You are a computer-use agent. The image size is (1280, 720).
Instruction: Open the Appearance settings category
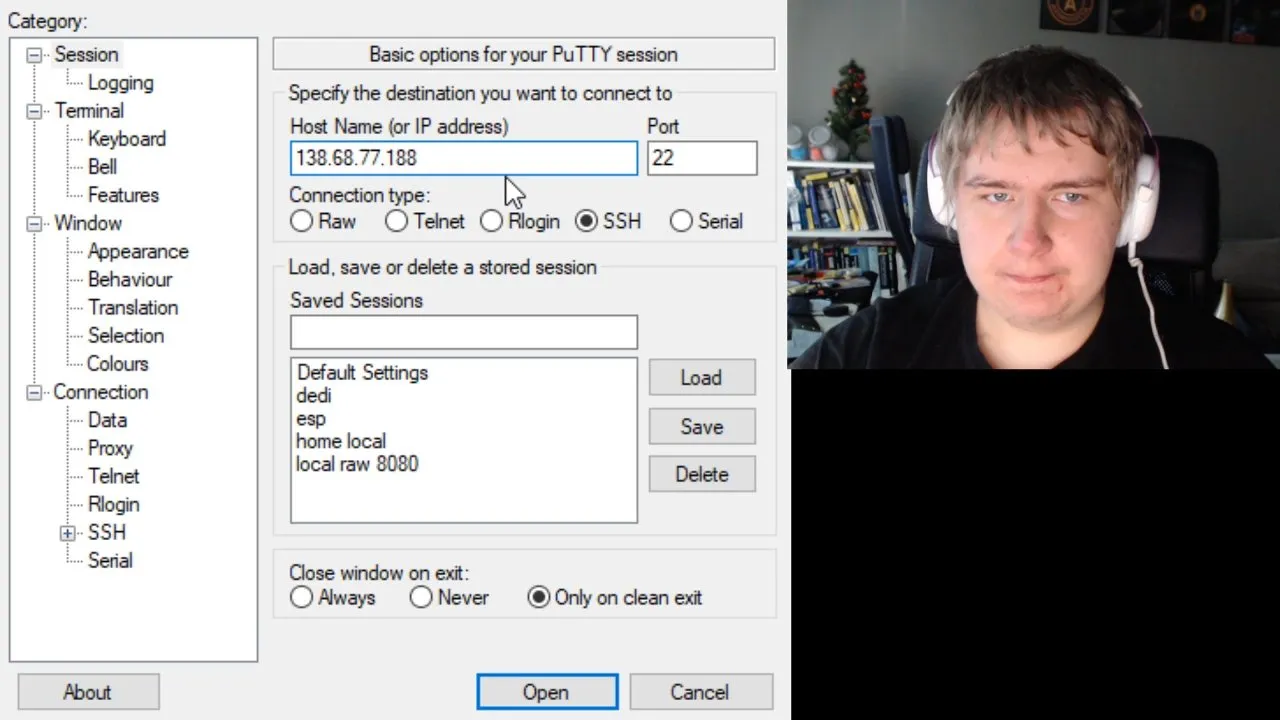(x=138, y=251)
